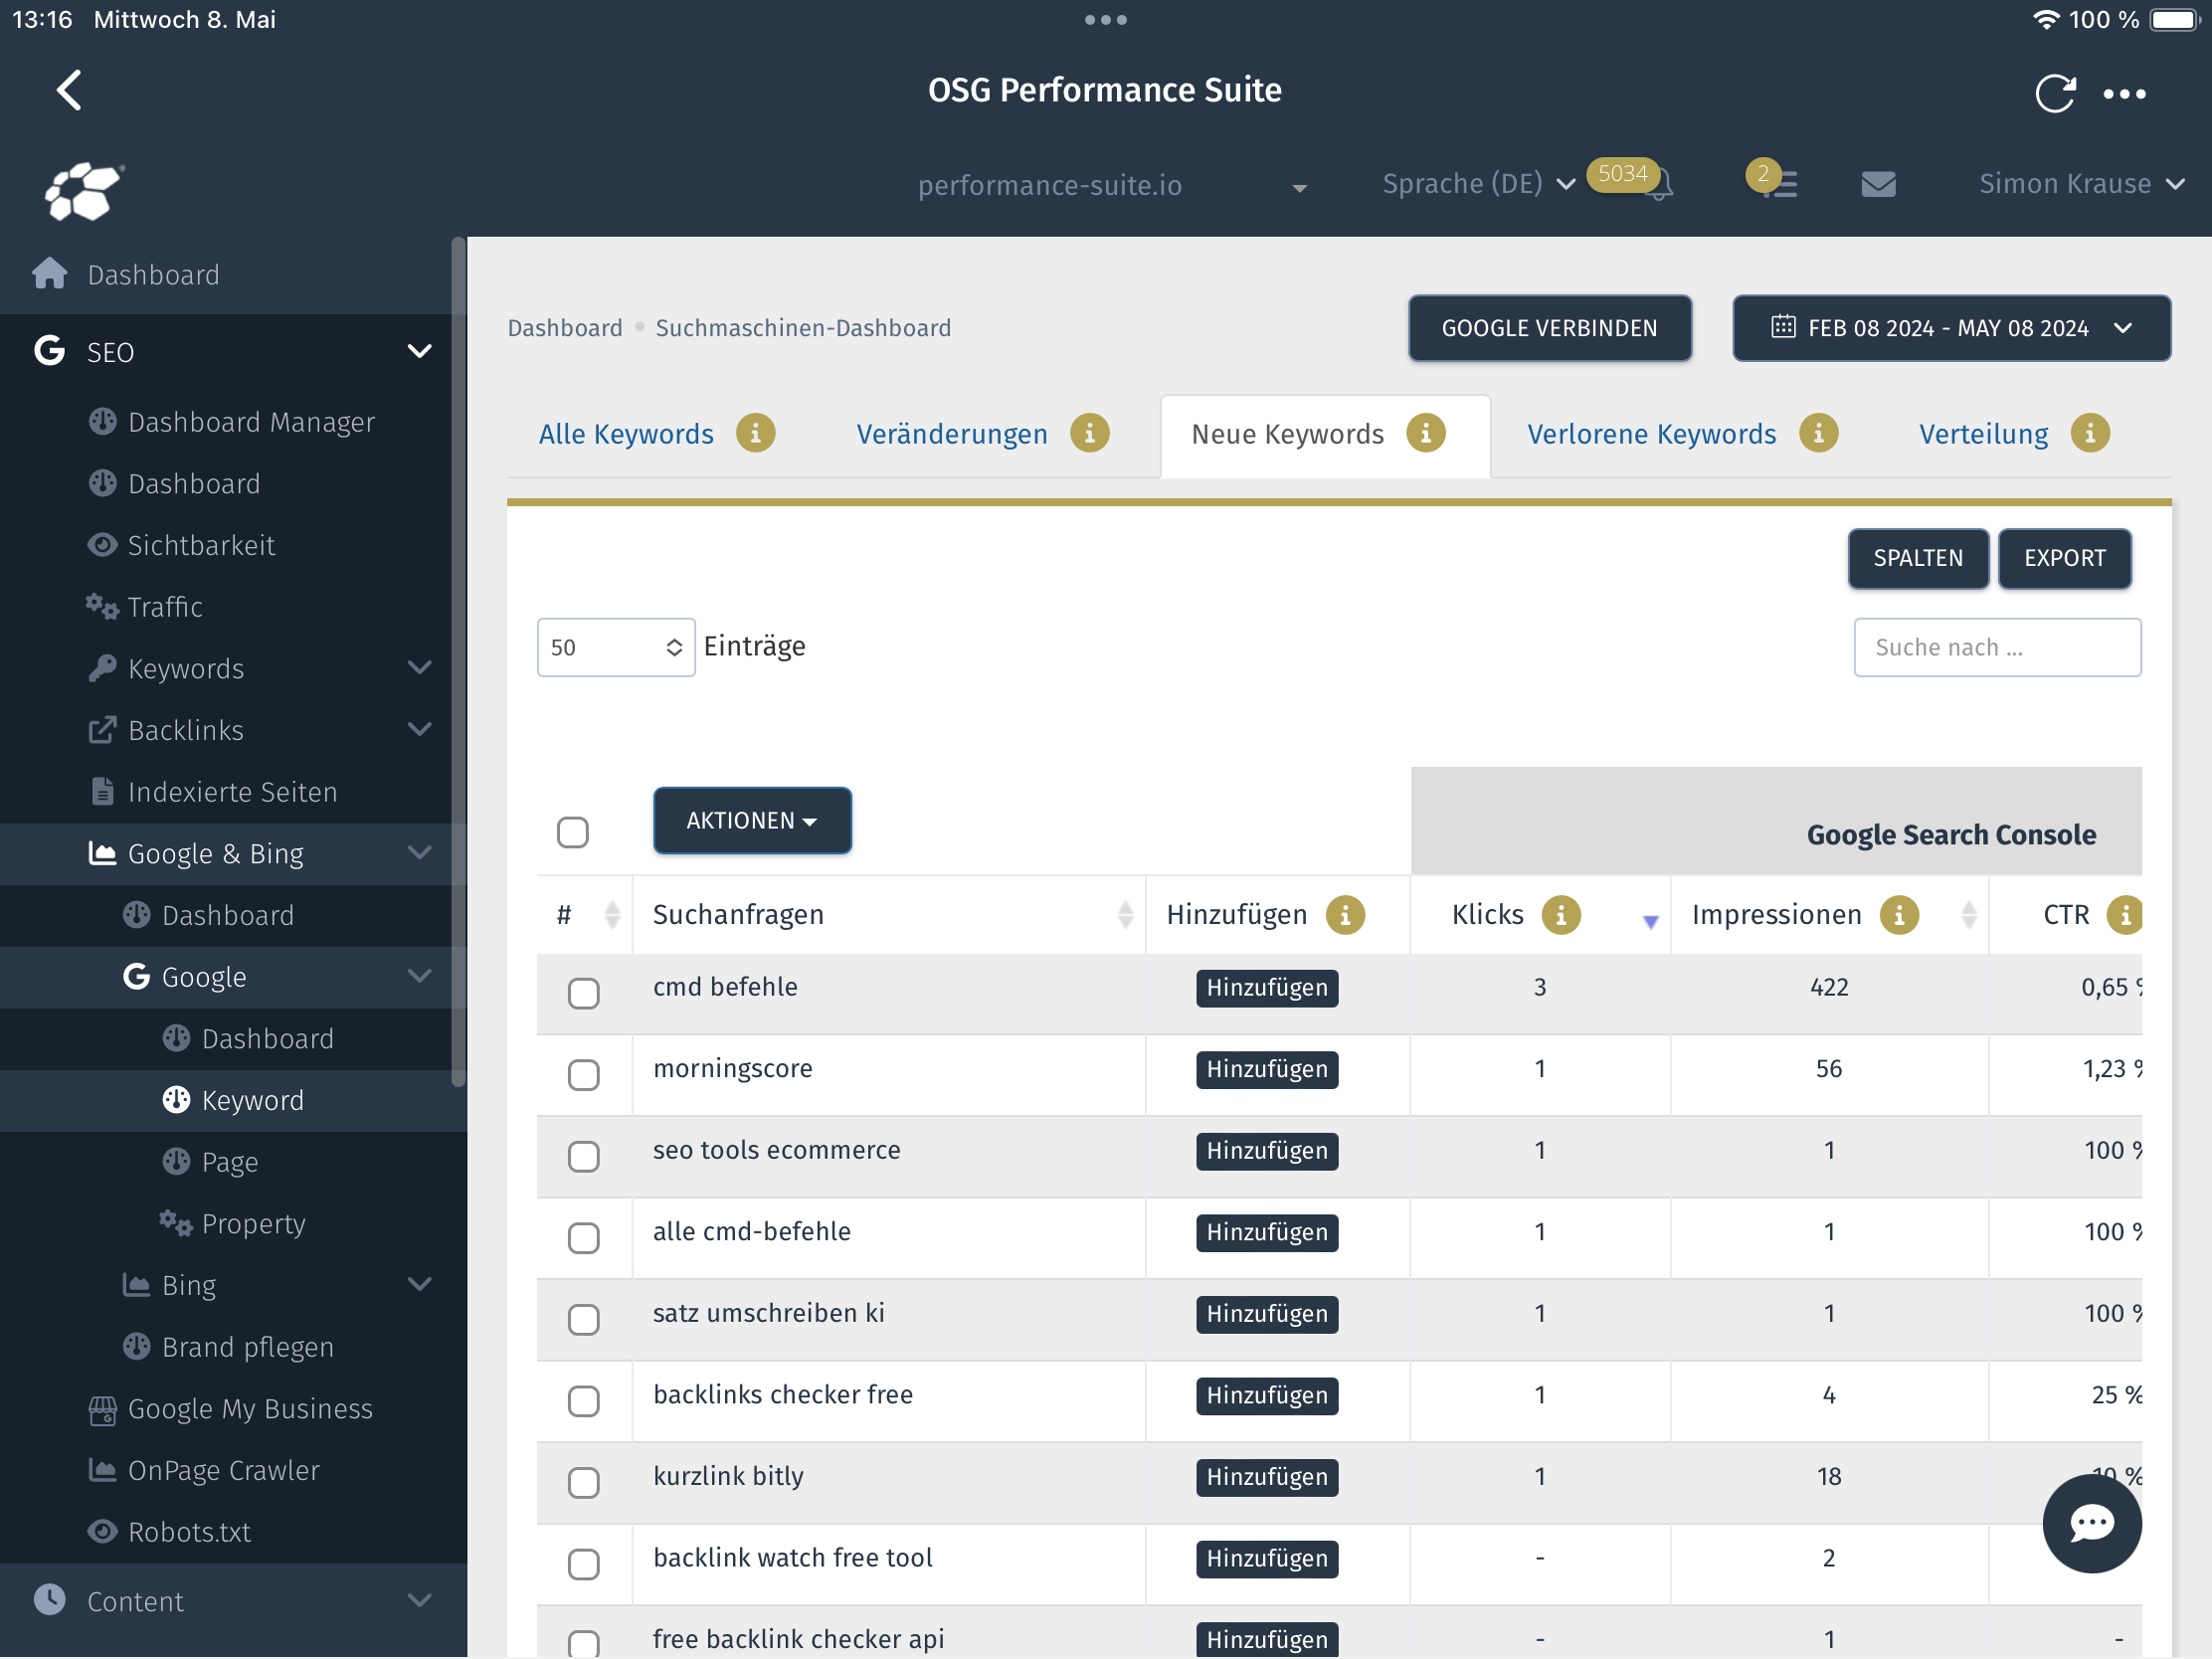This screenshot has width=2212, height=1659.
Task: Tap the back arrow in the header
Action: pyautogui.click(x=68, y=90)
